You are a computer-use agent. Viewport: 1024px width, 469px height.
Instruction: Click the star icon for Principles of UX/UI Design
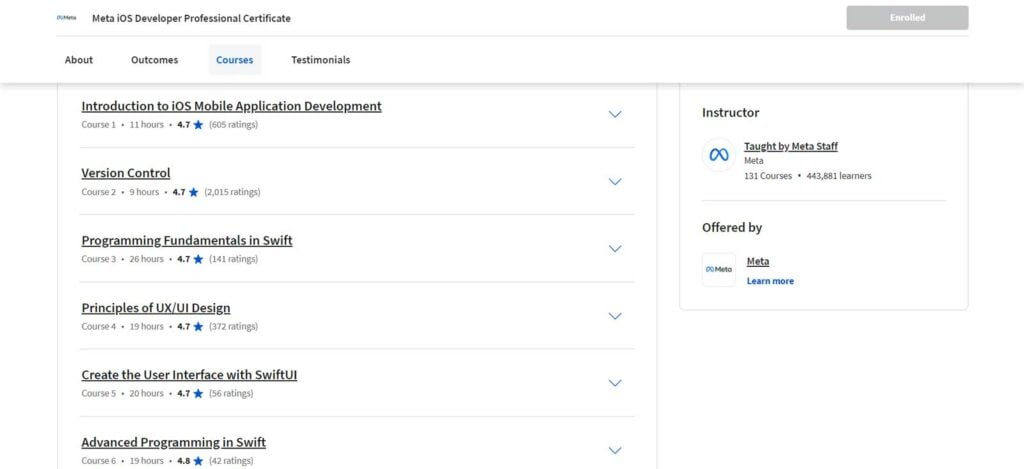click(x=199, y=327)
